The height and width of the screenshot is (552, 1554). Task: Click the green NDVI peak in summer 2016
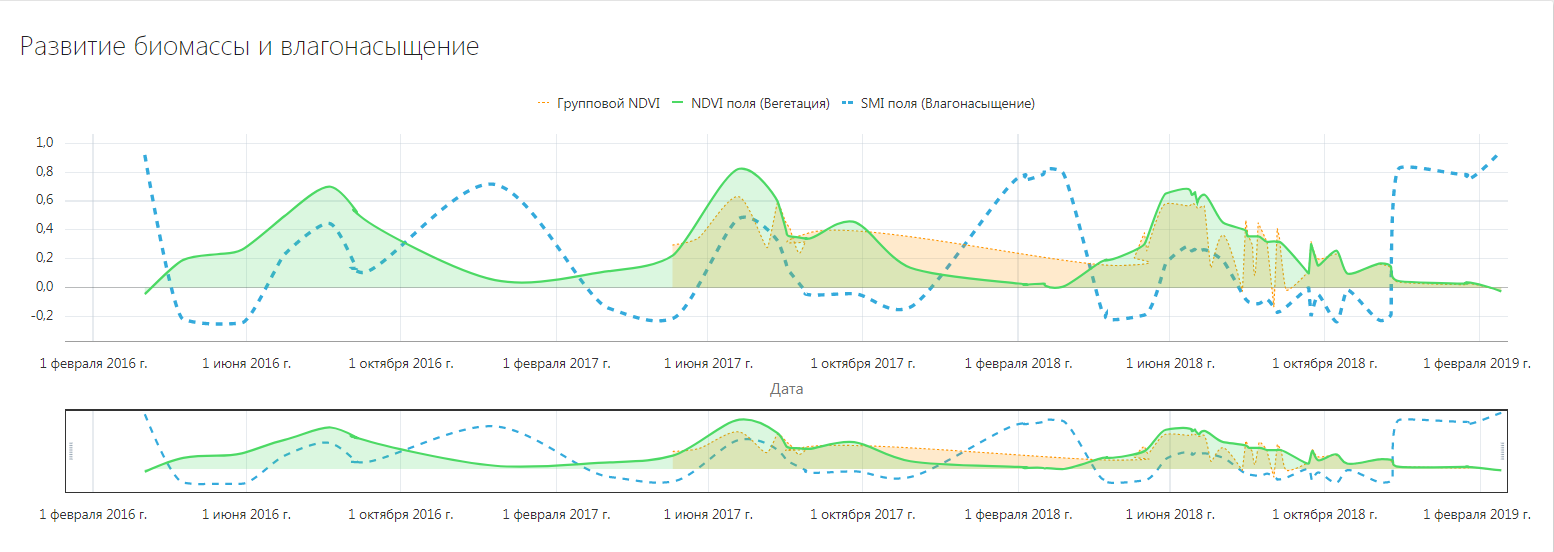[328, 187]
